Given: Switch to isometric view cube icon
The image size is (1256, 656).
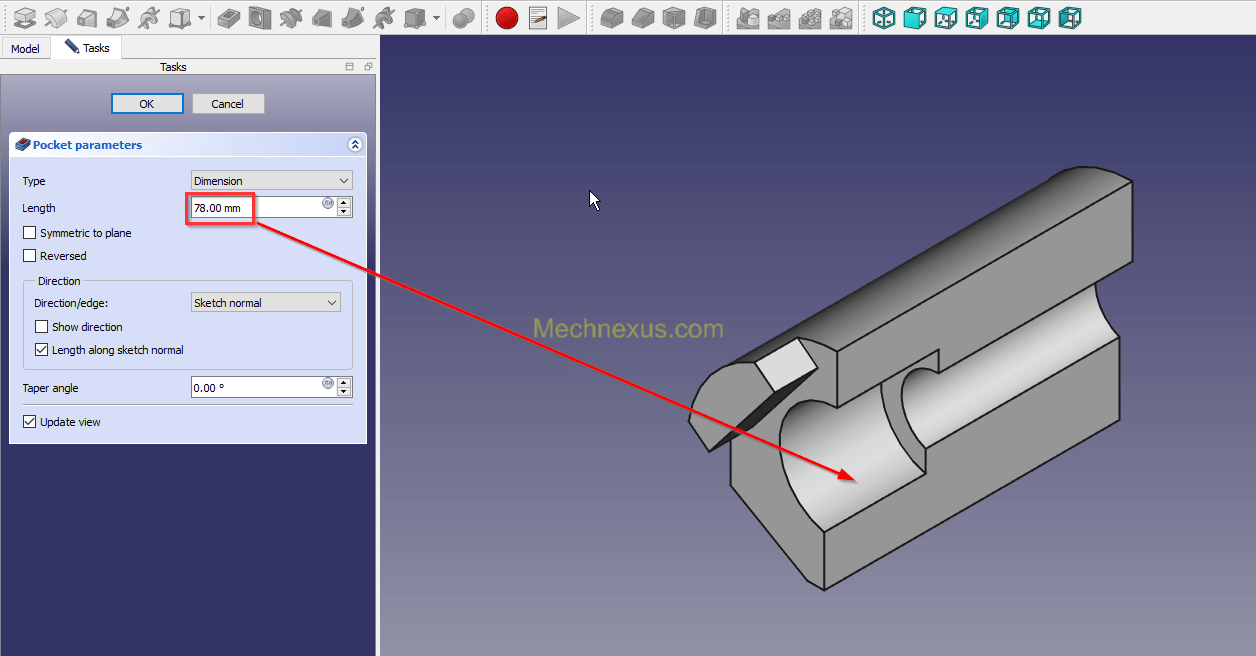Looking at the screenshot, I should click(884, 17).
